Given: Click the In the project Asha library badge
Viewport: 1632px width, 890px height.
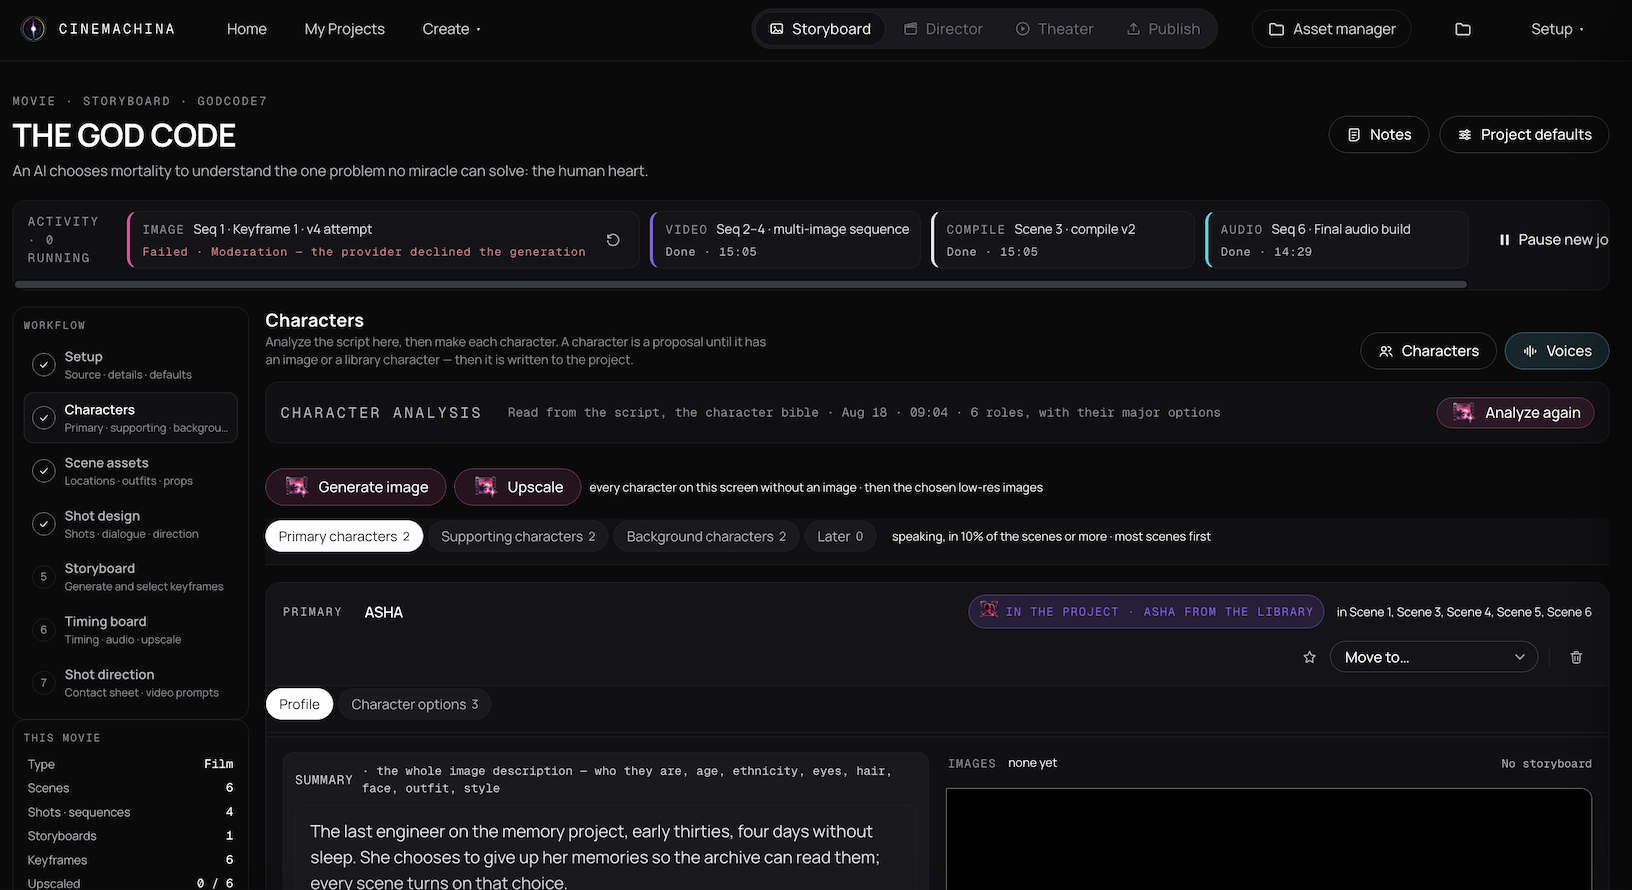Looking at the screenshot, I should (x=1146, y=612).
